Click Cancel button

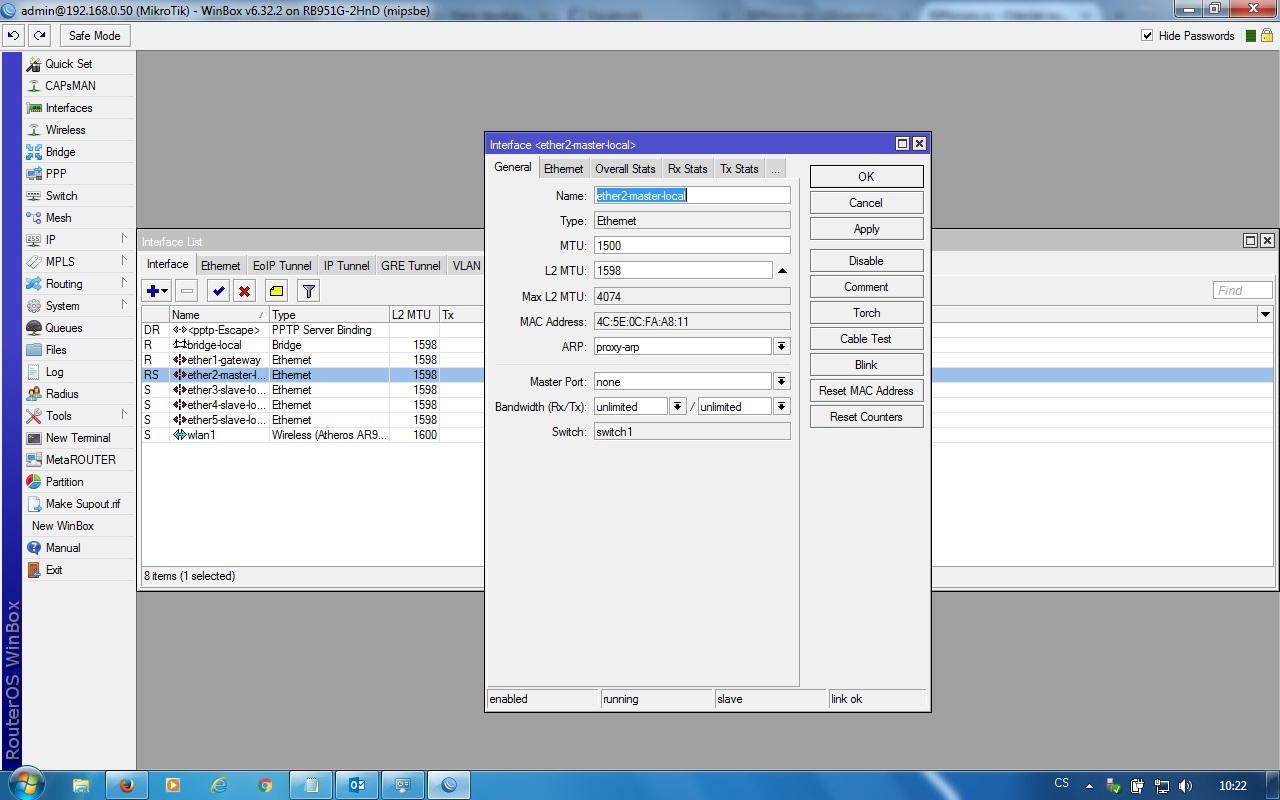click(x=866, y=203)
